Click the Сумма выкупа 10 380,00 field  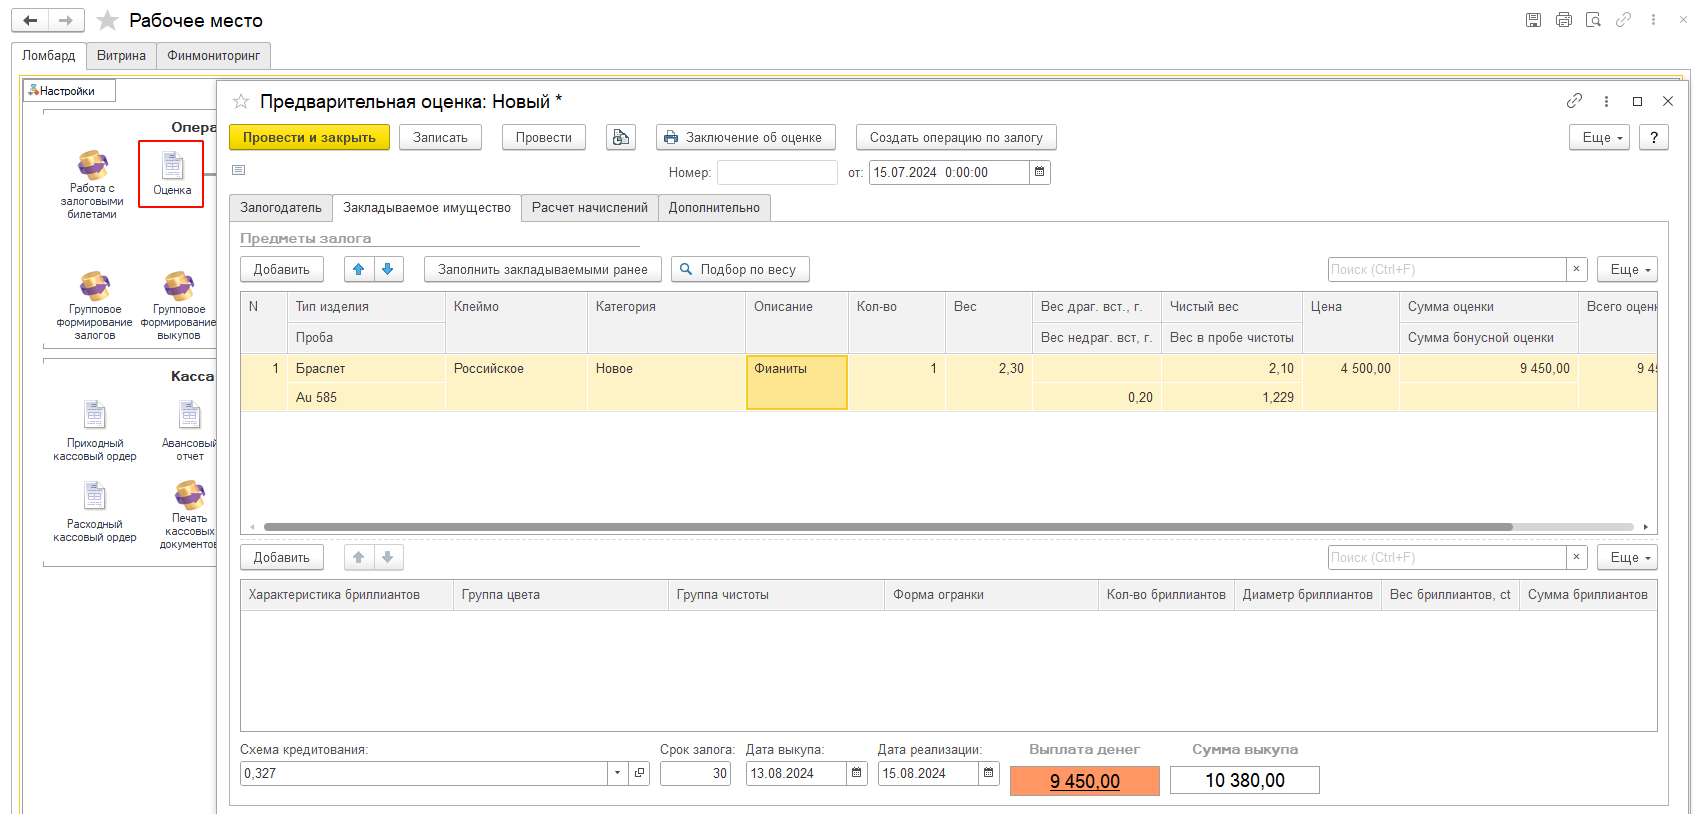(1245, 780)
